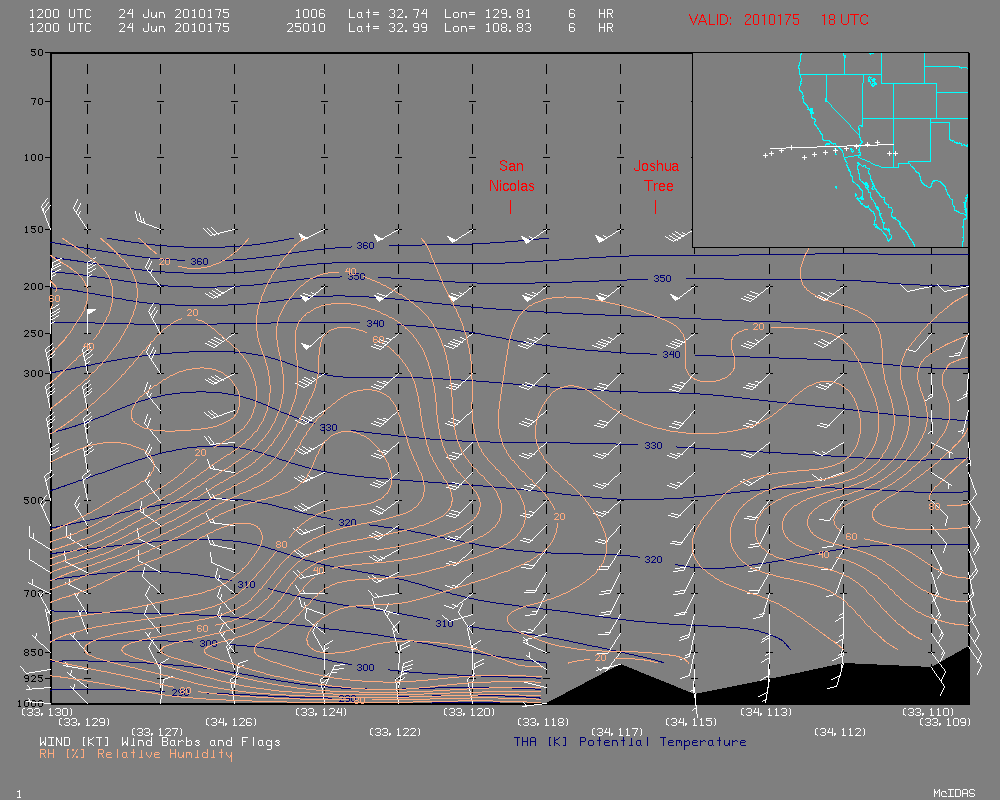Click the inset map of the southwest US
1000x800 pixels.
(x=830, y=150)
